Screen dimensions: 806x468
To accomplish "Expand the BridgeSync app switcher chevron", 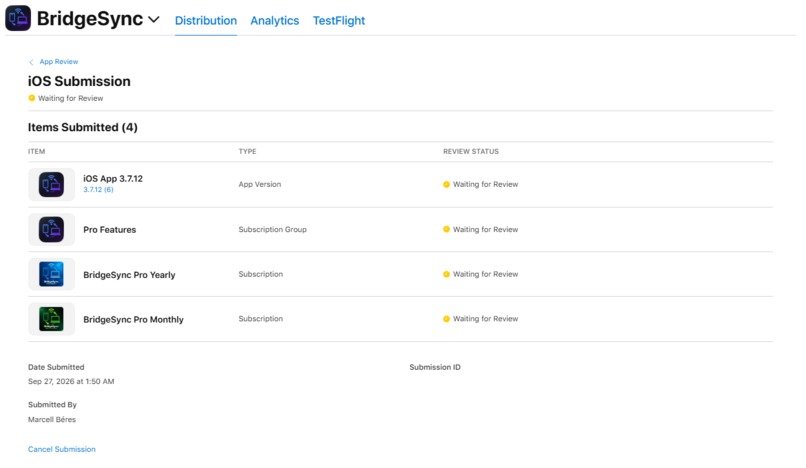I will [x=154, y=20].
